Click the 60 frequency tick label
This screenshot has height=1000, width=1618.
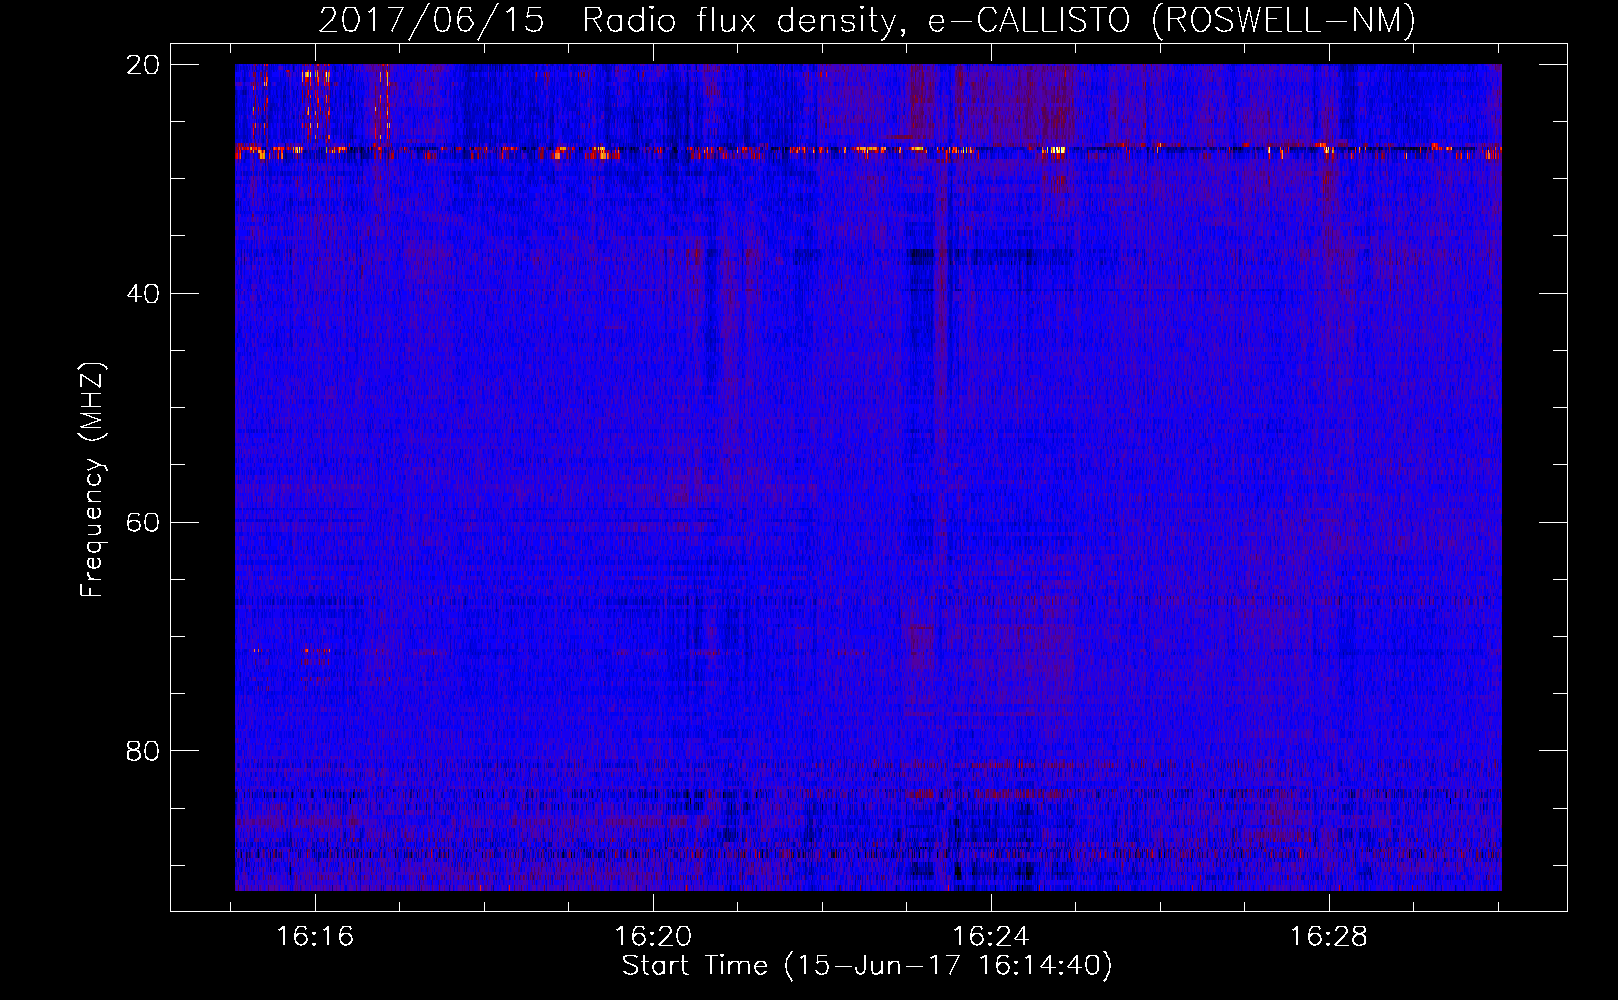point(144,522)
